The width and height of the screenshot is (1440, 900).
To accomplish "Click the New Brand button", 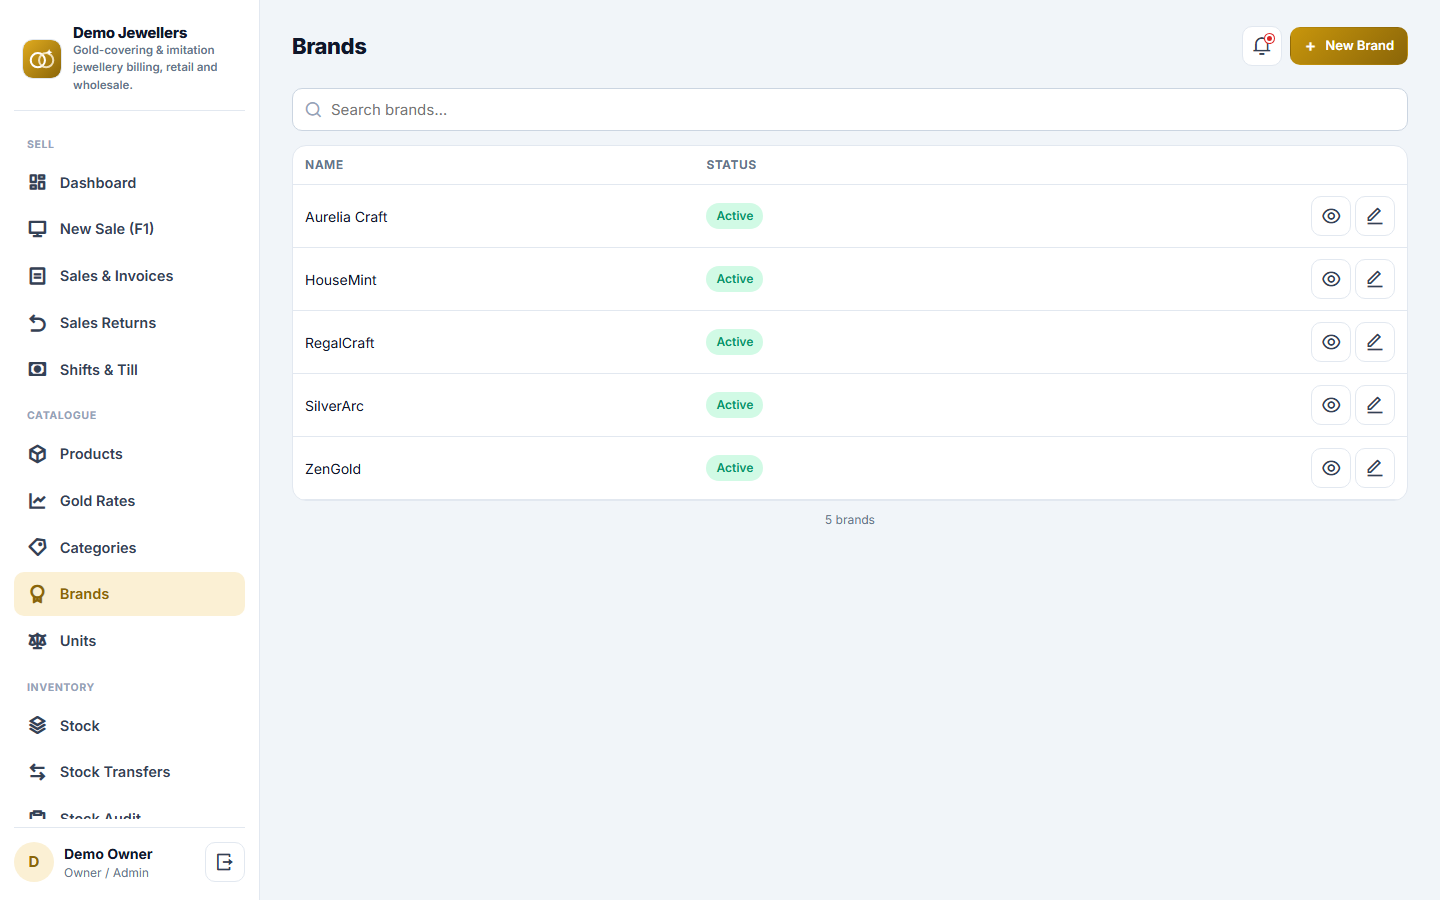I will pyautogui.click(x=1348, y=46).
